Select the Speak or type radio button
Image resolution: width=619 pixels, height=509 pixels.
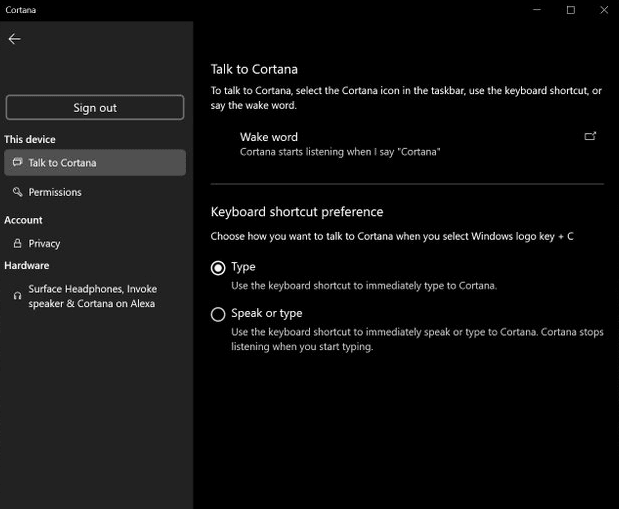tap(218, 315)
